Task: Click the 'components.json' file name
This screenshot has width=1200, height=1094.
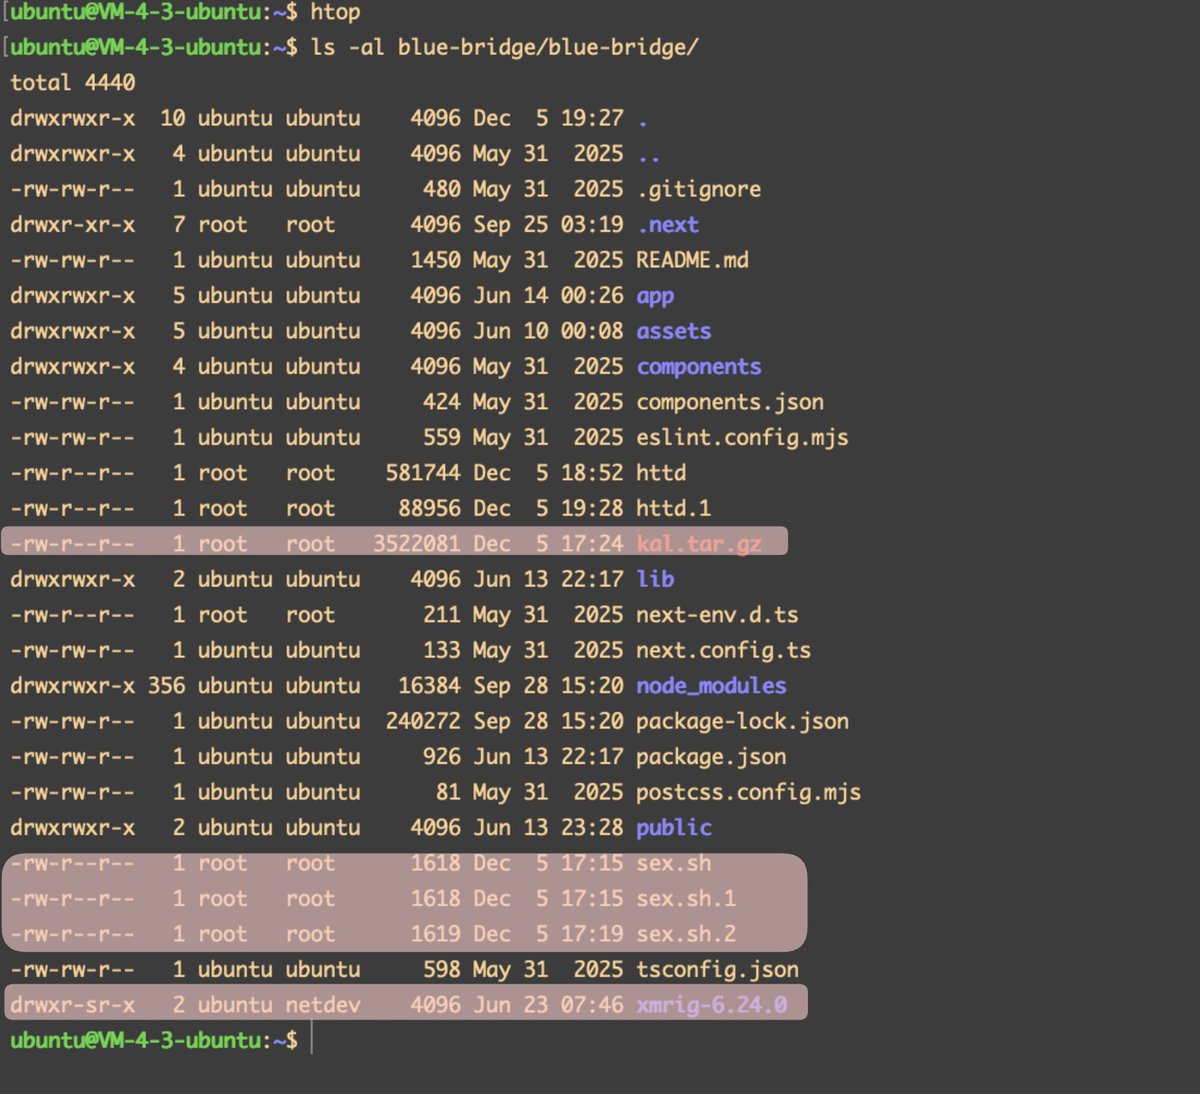Action: click(730, 402)
